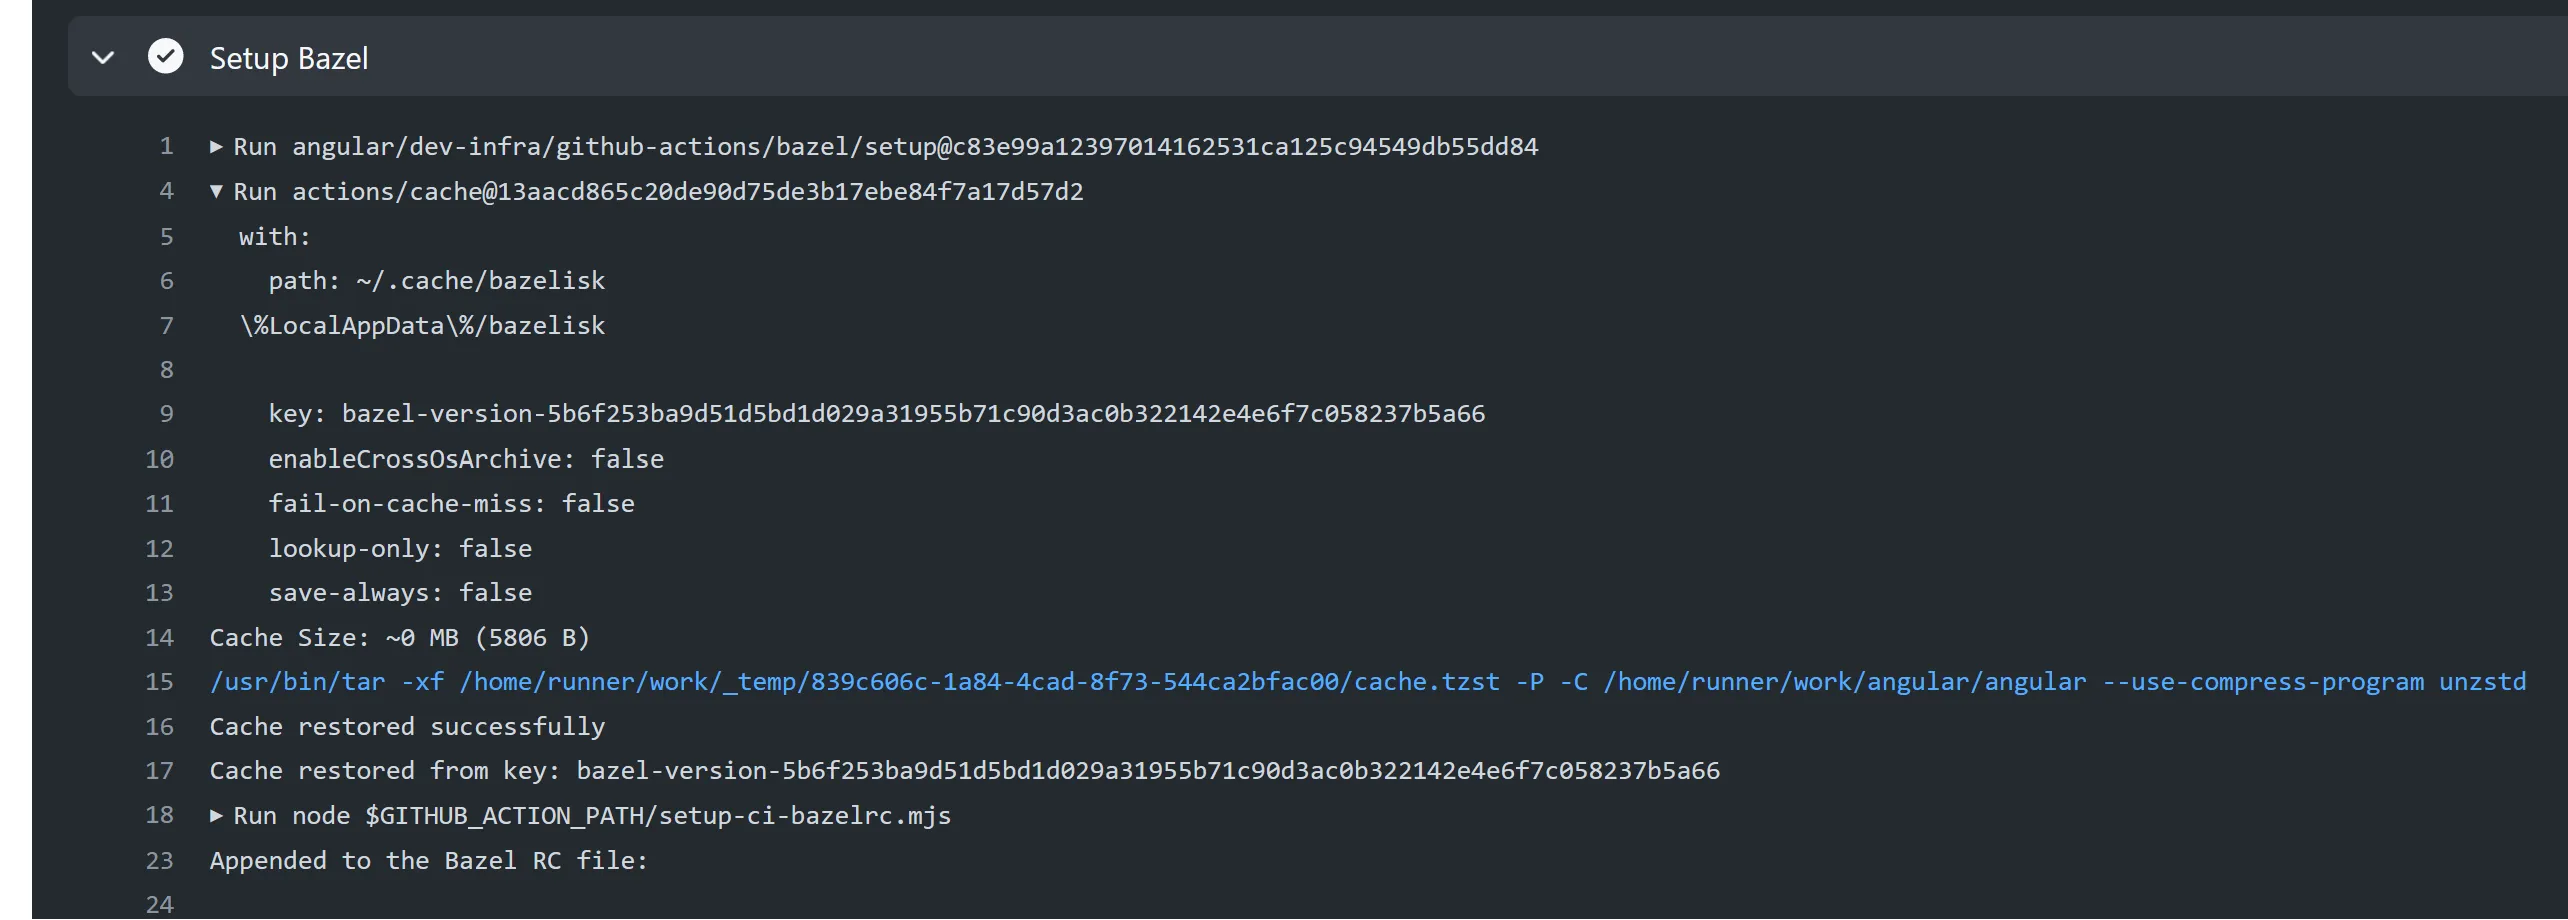The width and height of the screenshot is (2568, 920).
Task: Jump to log line number 14
Action: (160, 638)
